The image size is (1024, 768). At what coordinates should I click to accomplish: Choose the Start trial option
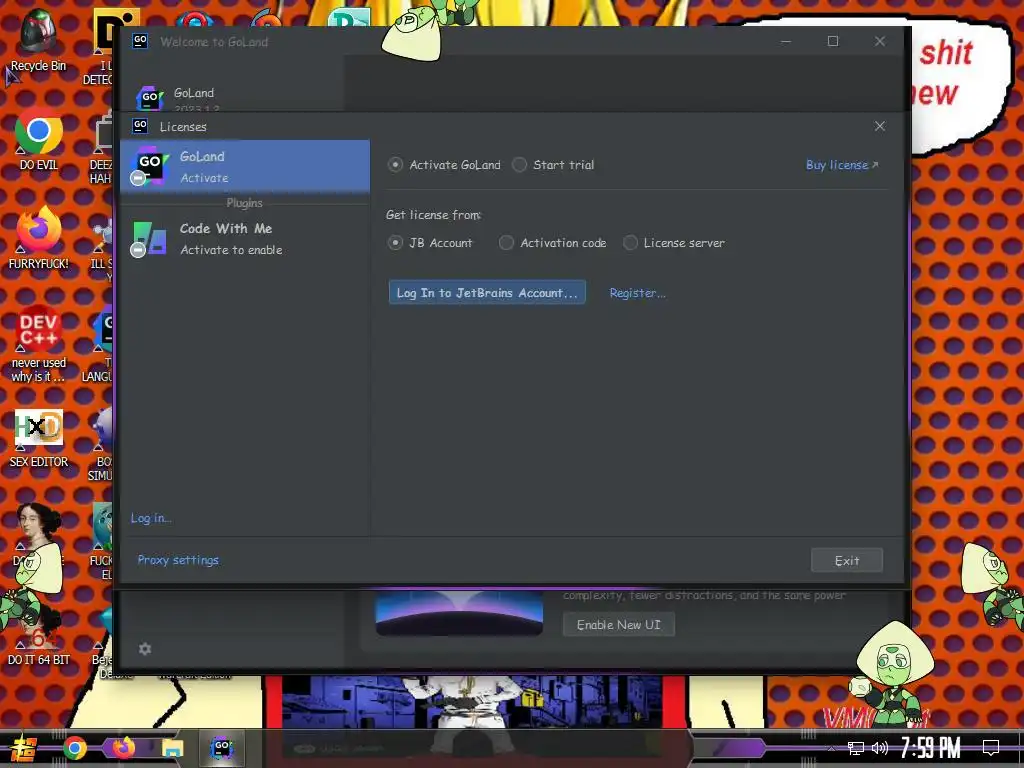[519, 165]
